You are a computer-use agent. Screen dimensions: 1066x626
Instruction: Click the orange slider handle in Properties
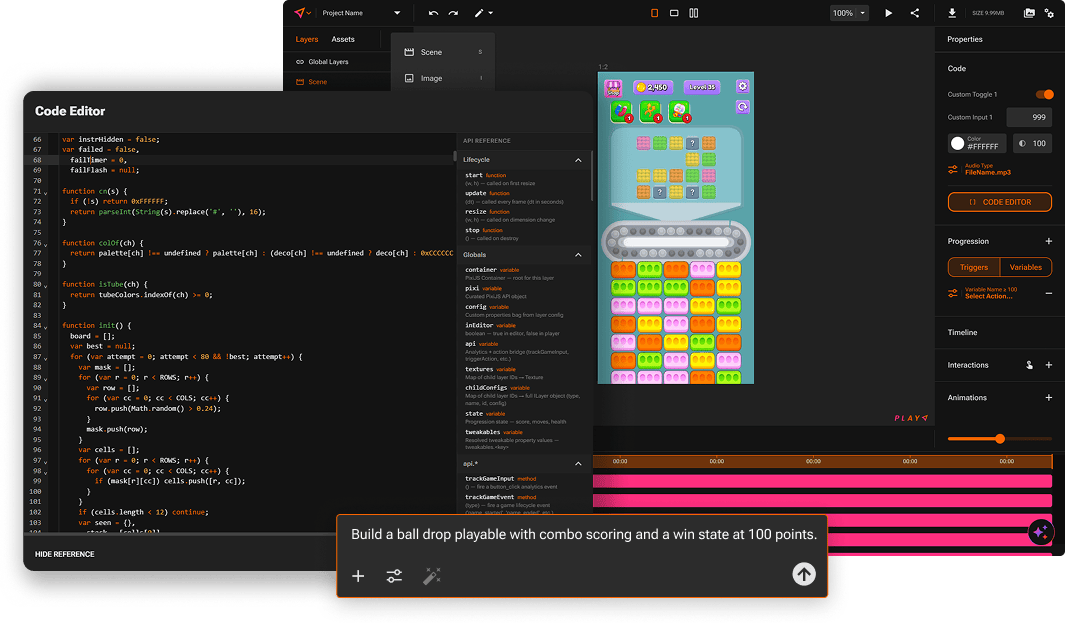(x=999, y=438)
